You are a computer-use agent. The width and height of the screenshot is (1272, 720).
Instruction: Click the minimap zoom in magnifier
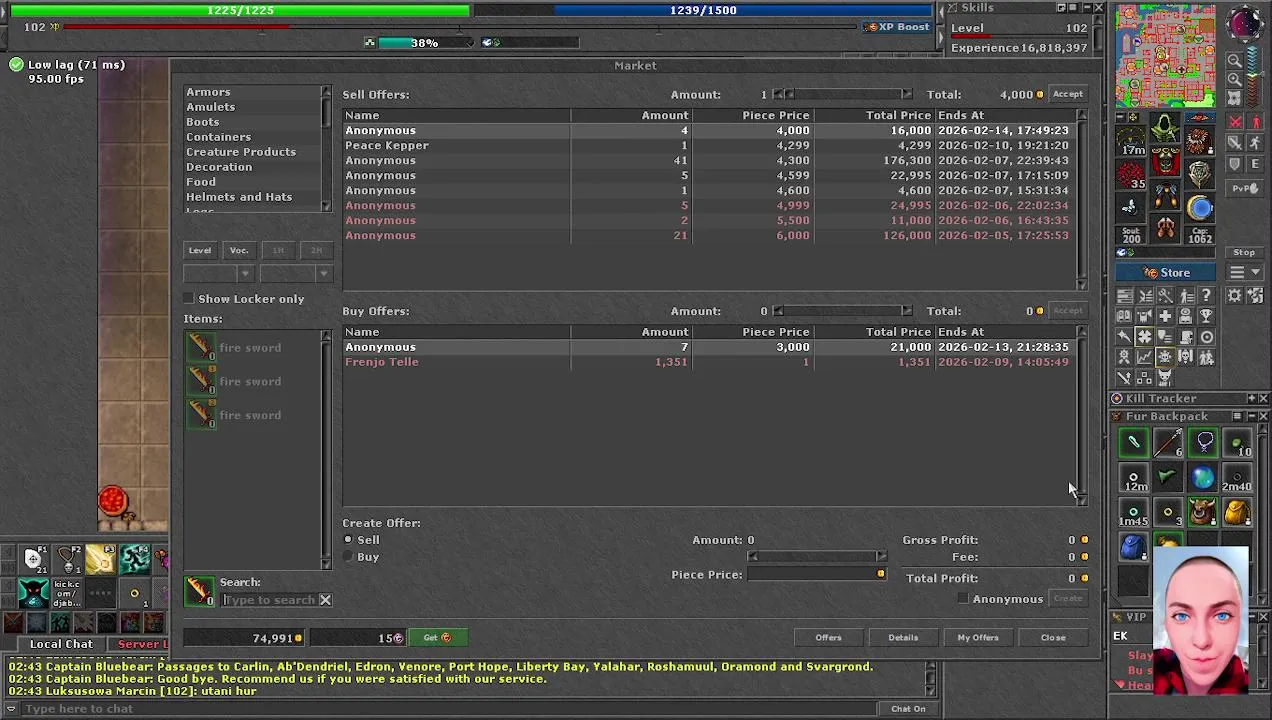click(1235, 79)
